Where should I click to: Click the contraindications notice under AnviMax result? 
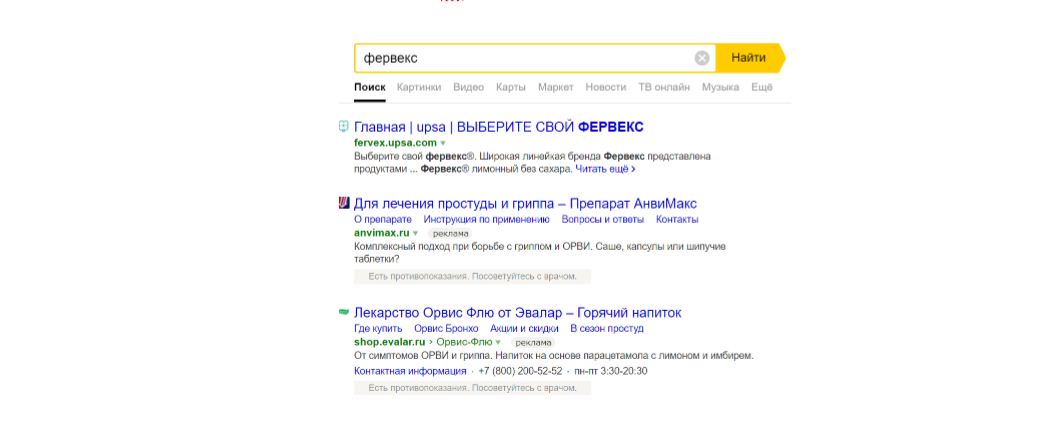coord(472,277)
